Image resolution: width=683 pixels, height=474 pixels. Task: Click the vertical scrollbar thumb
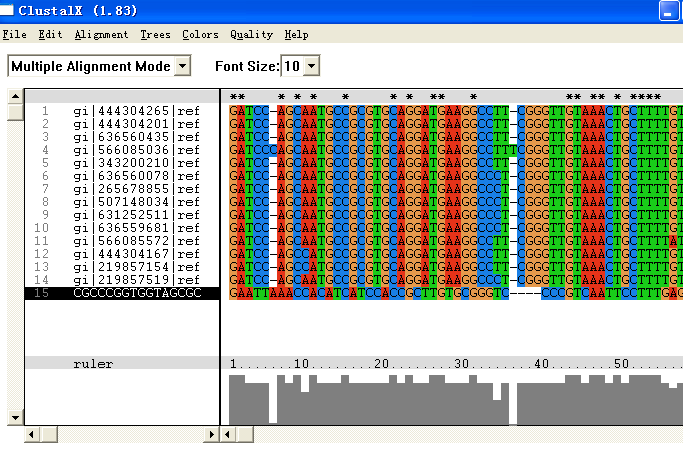15,112
